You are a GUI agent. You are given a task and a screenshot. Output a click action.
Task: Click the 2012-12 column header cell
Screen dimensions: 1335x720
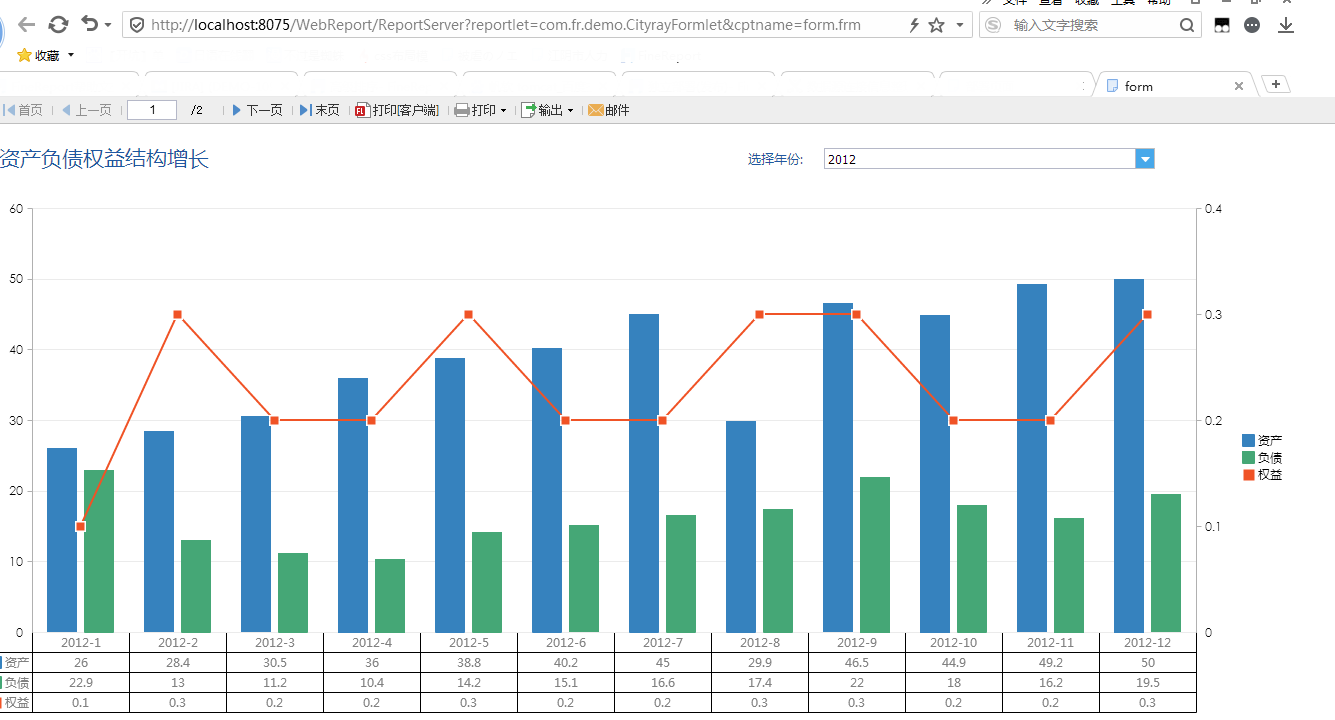click(1148, 642)
